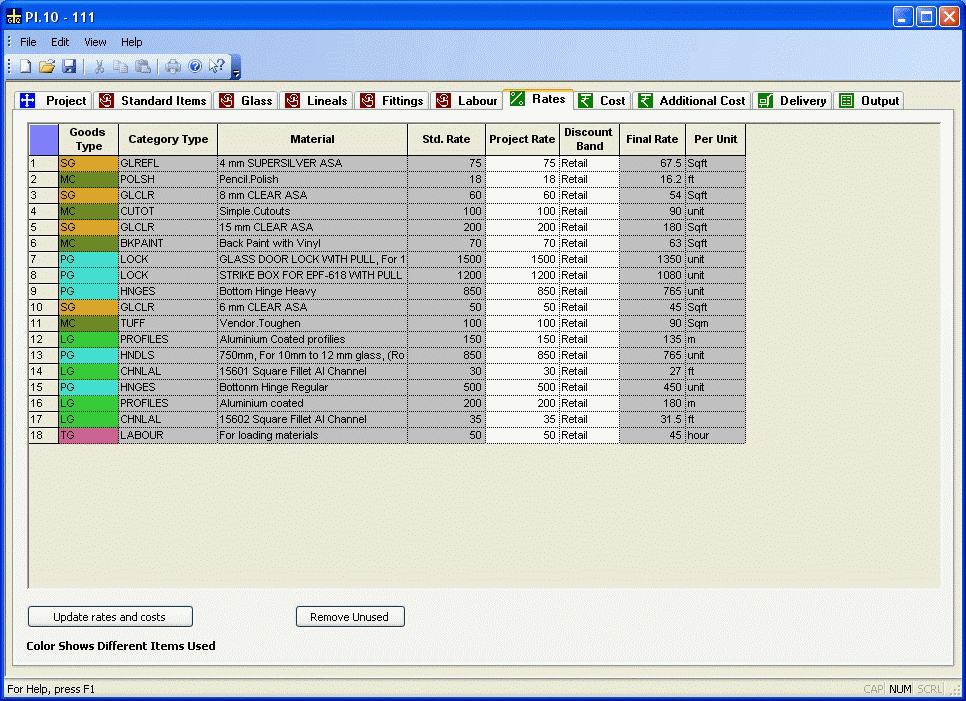Image resolution: width=966 pixels, height=701 pixels.
Task: Expand the toolbar options dropdown arrow
Action: coord(236,74)
